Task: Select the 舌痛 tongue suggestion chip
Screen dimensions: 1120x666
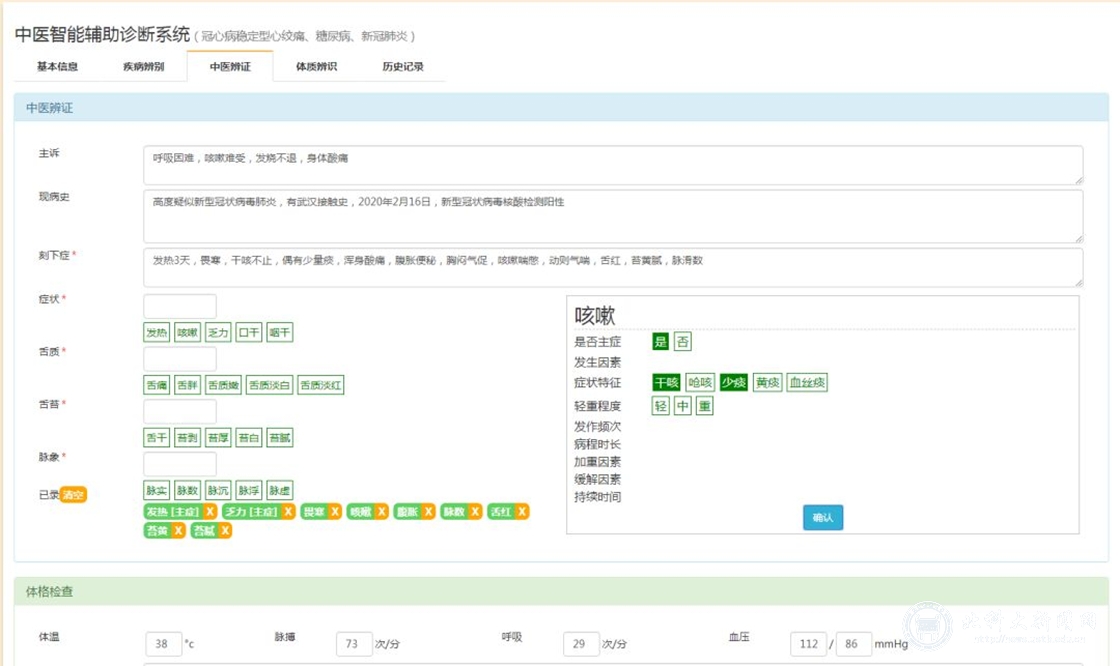Action: 156,385
